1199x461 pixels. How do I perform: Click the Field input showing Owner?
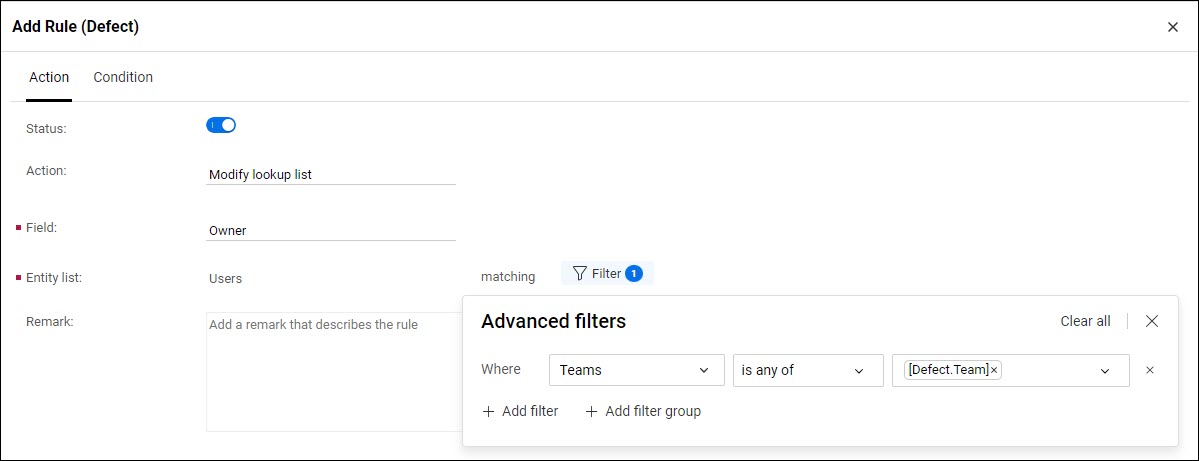[x=330, y=230]
